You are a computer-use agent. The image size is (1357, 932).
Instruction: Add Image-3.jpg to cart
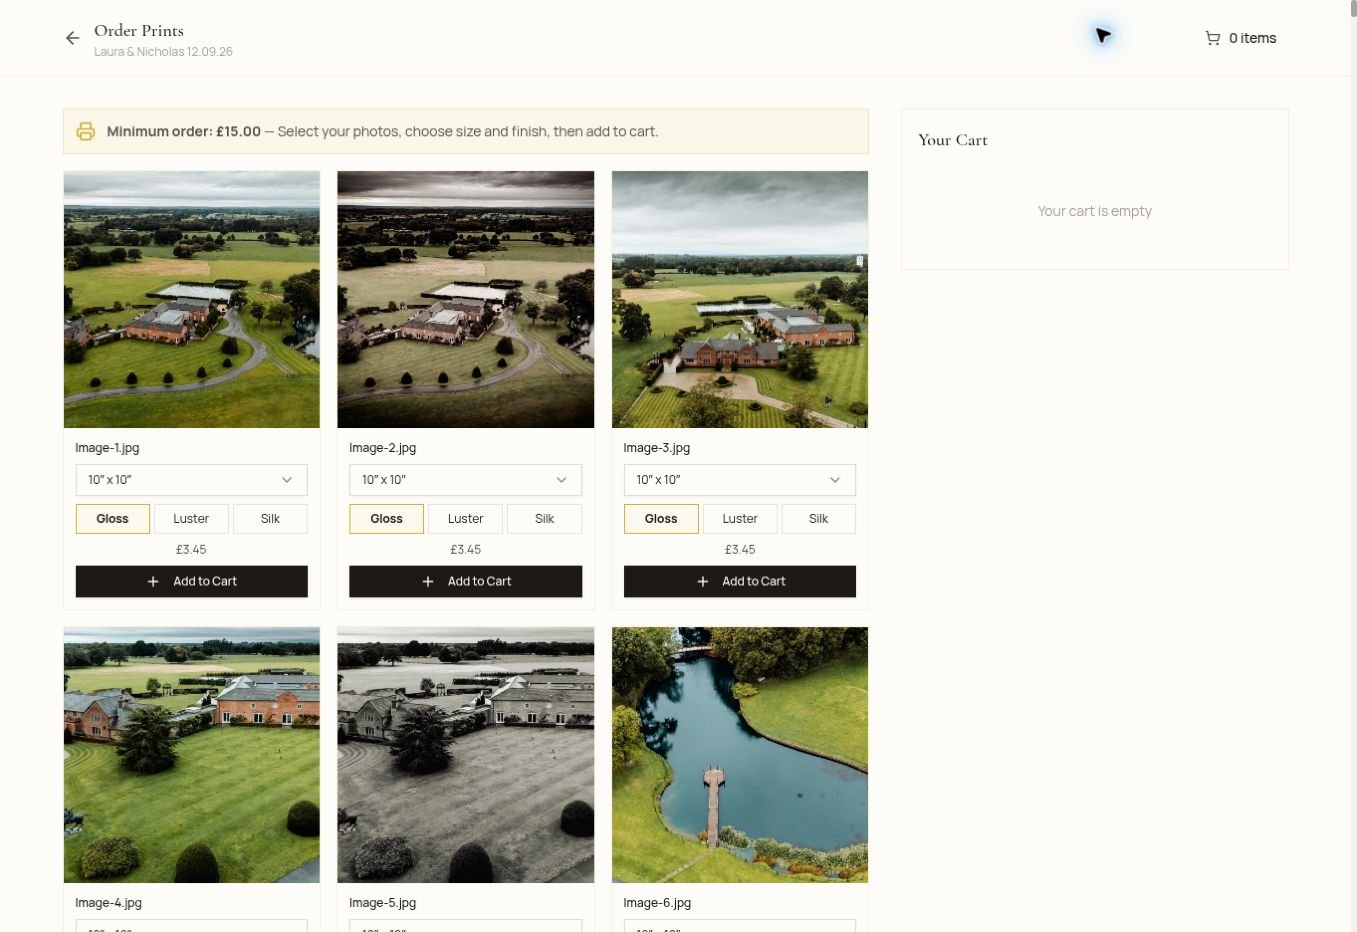740,581
